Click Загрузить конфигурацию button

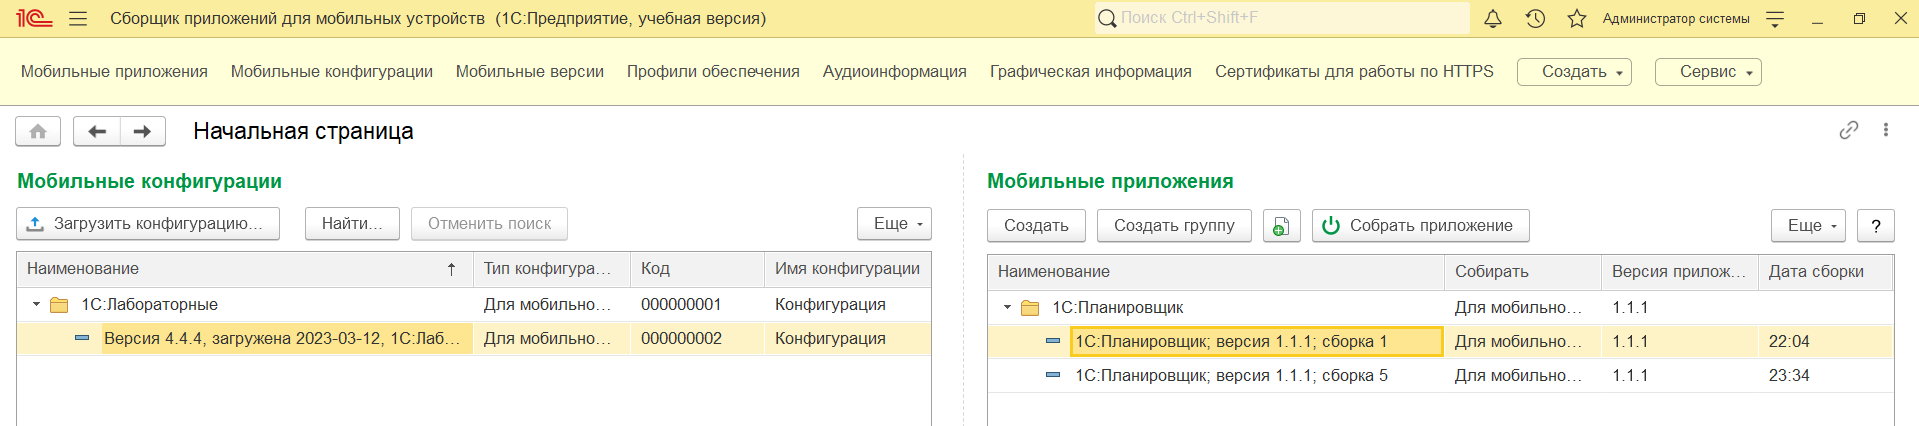pyautogui.click(x=148, y=224)
